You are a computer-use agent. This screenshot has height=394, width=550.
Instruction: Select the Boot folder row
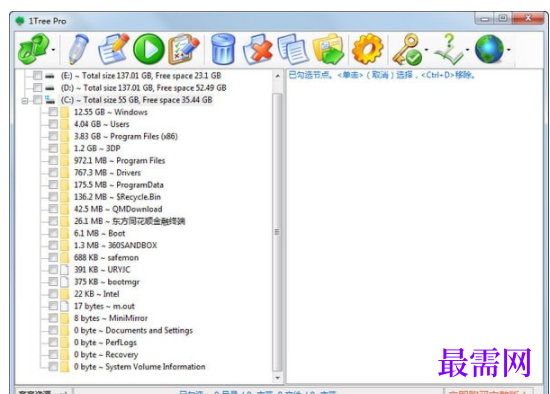pos(99,233)
